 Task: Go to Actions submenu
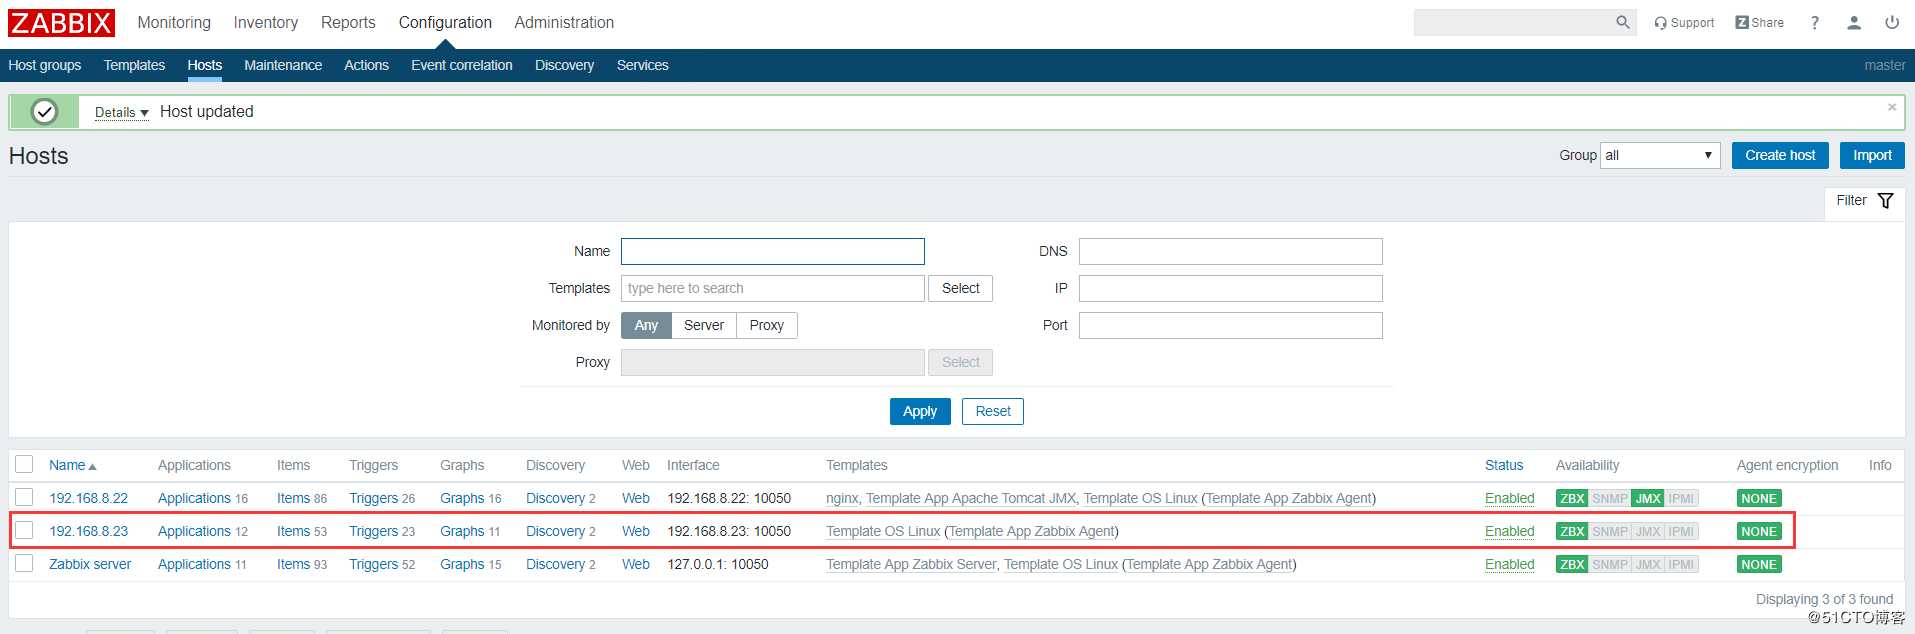pos(366,65)
